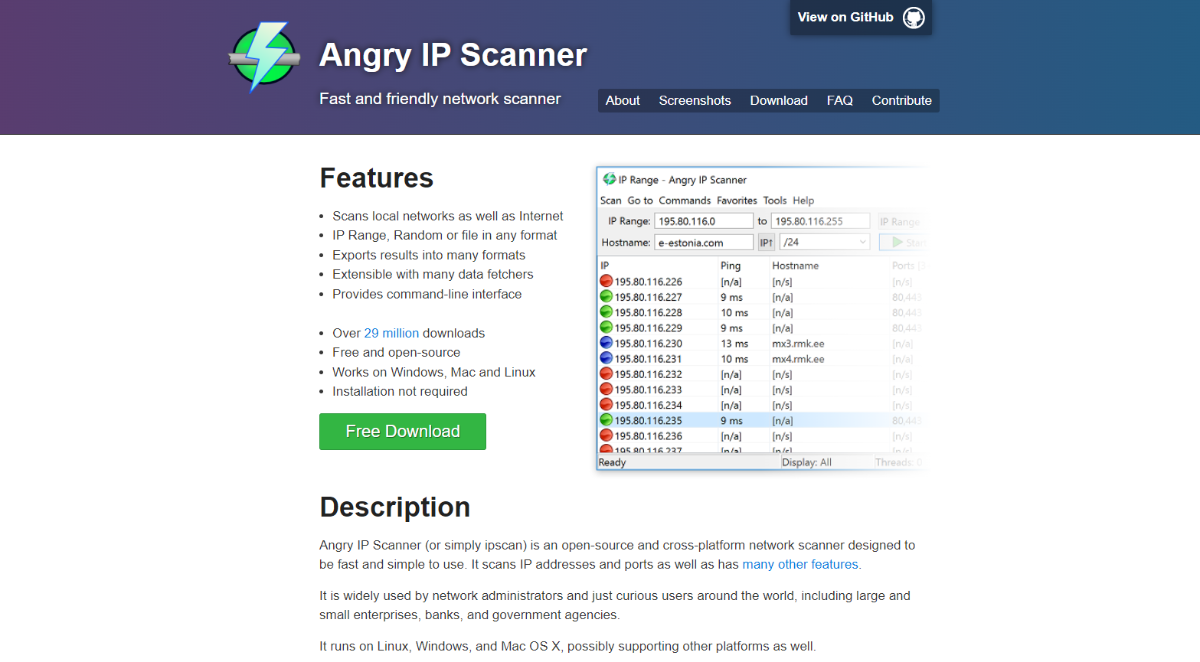The height and width of the screenshot is (662, 1200).
Task: Select the IP Range, Random or file bullet
Action: pos(445,235)
